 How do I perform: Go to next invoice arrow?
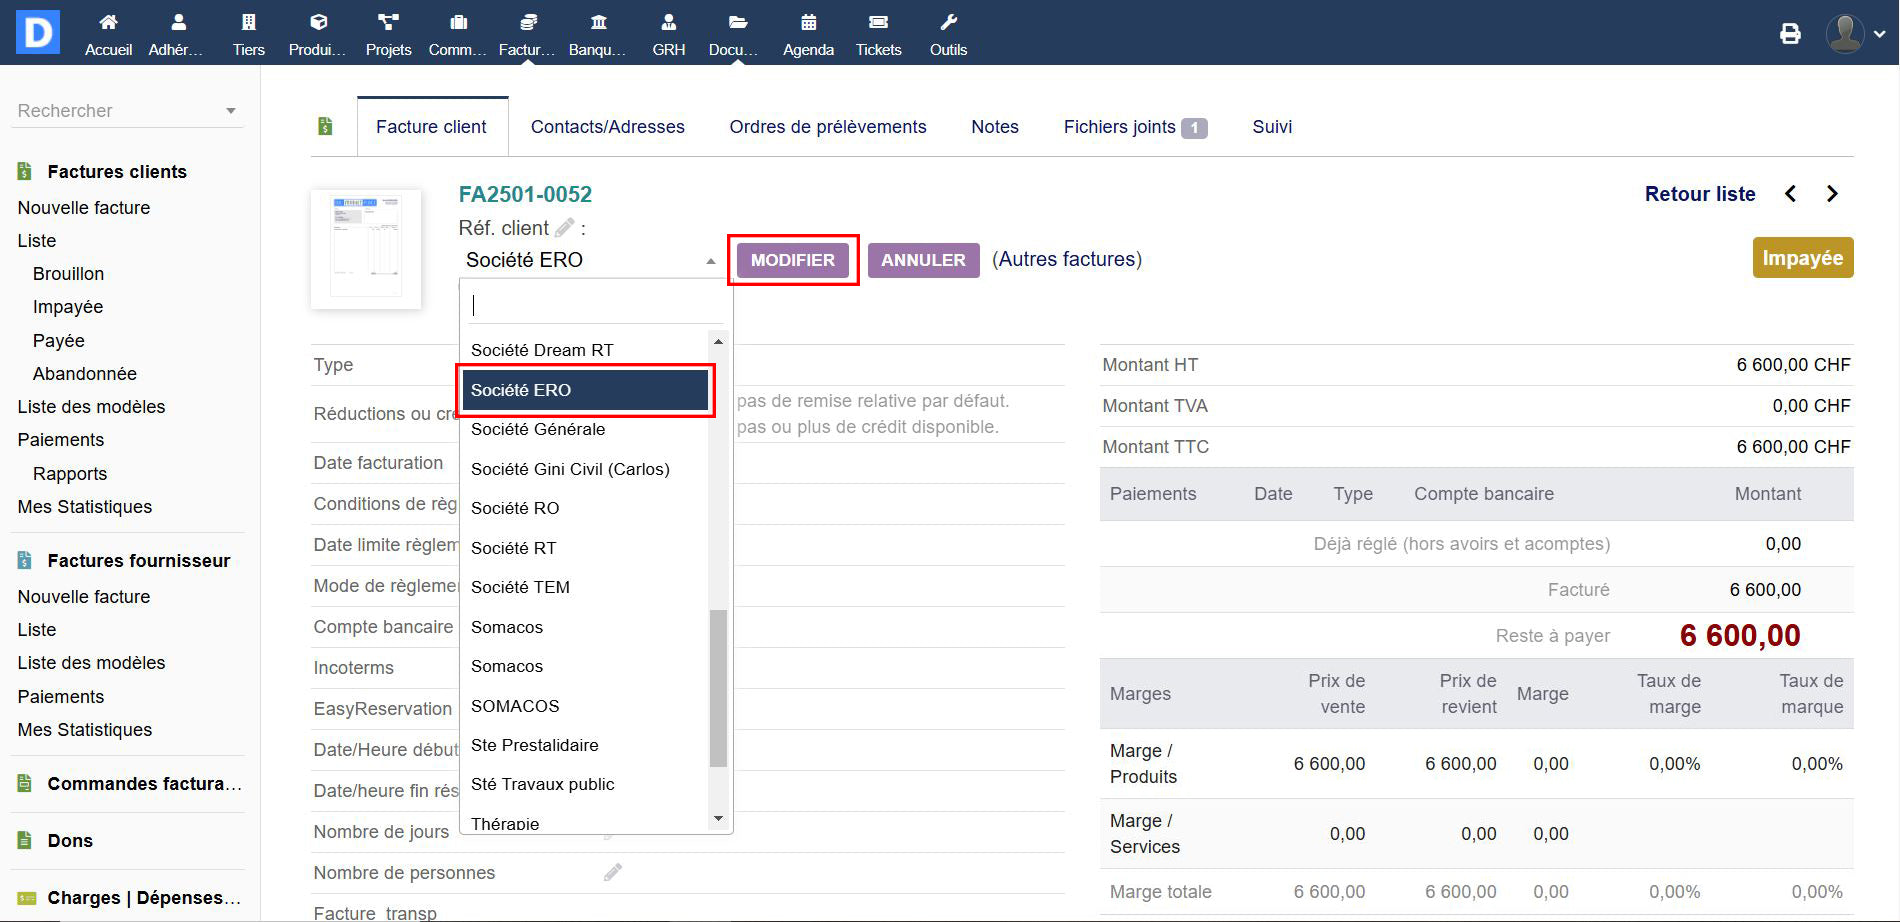point(1832,194)
